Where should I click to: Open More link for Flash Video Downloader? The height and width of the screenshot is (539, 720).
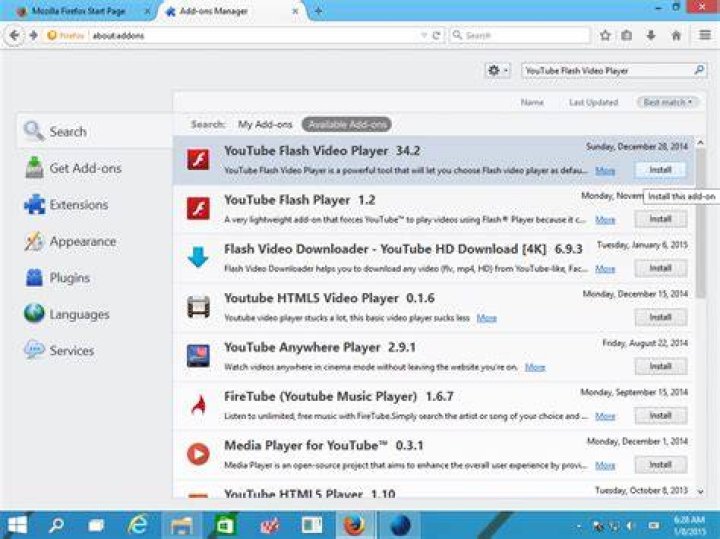coord(605,269)
